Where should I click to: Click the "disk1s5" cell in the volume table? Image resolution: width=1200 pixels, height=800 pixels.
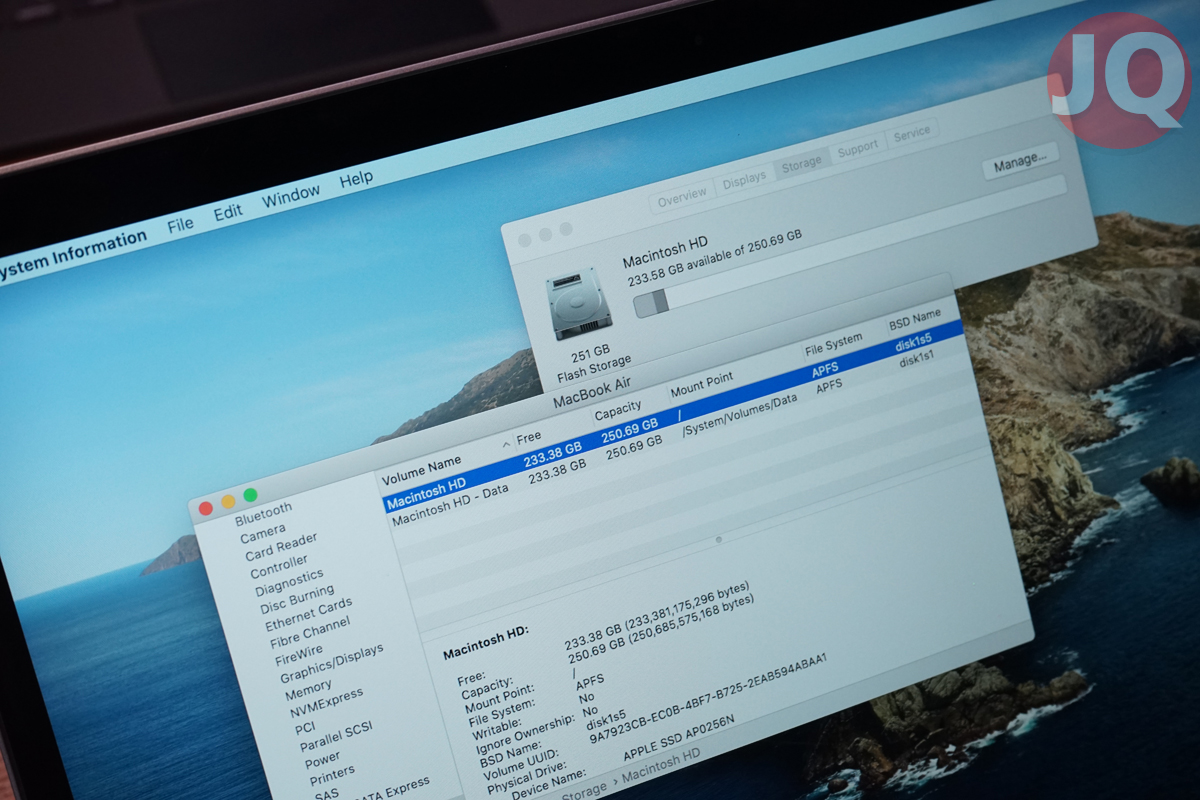point(914,341)
